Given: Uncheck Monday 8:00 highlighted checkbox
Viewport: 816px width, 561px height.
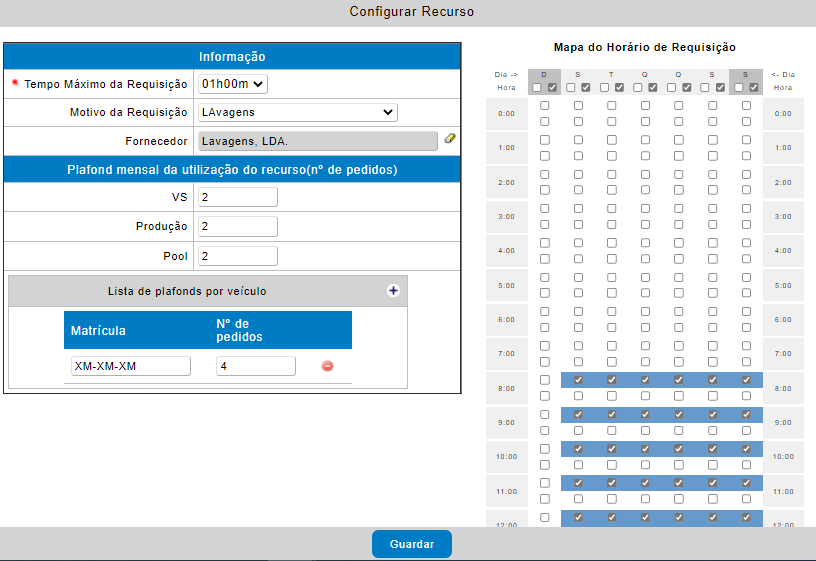Looking at the screenshot, I should (x=578, y=380).
